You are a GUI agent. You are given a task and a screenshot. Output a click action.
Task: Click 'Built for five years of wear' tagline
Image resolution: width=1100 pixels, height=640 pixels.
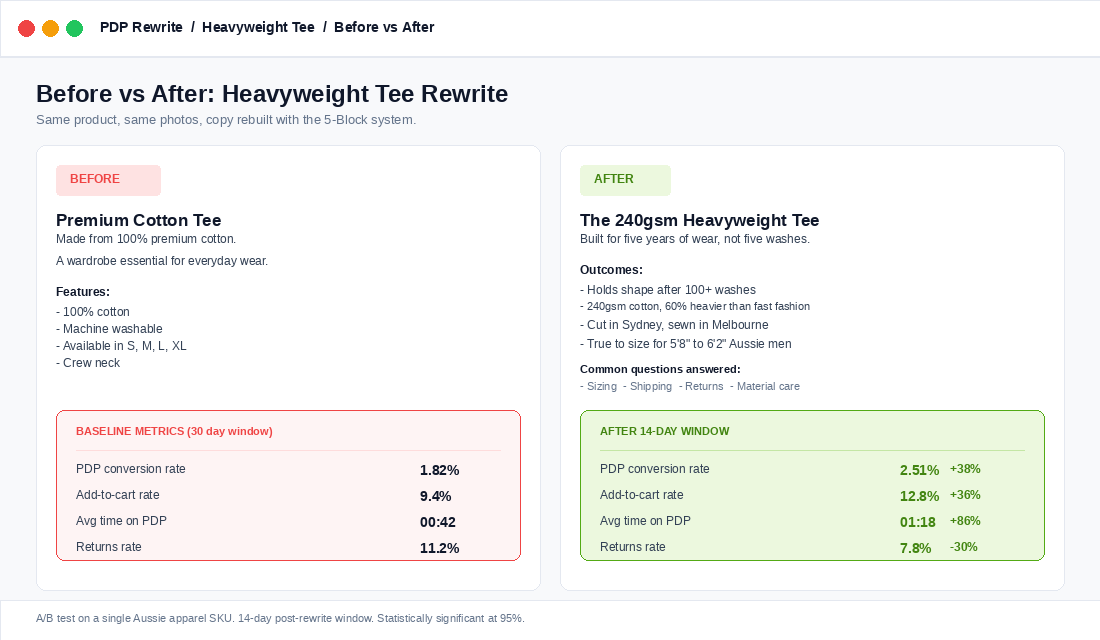(695, 239)
